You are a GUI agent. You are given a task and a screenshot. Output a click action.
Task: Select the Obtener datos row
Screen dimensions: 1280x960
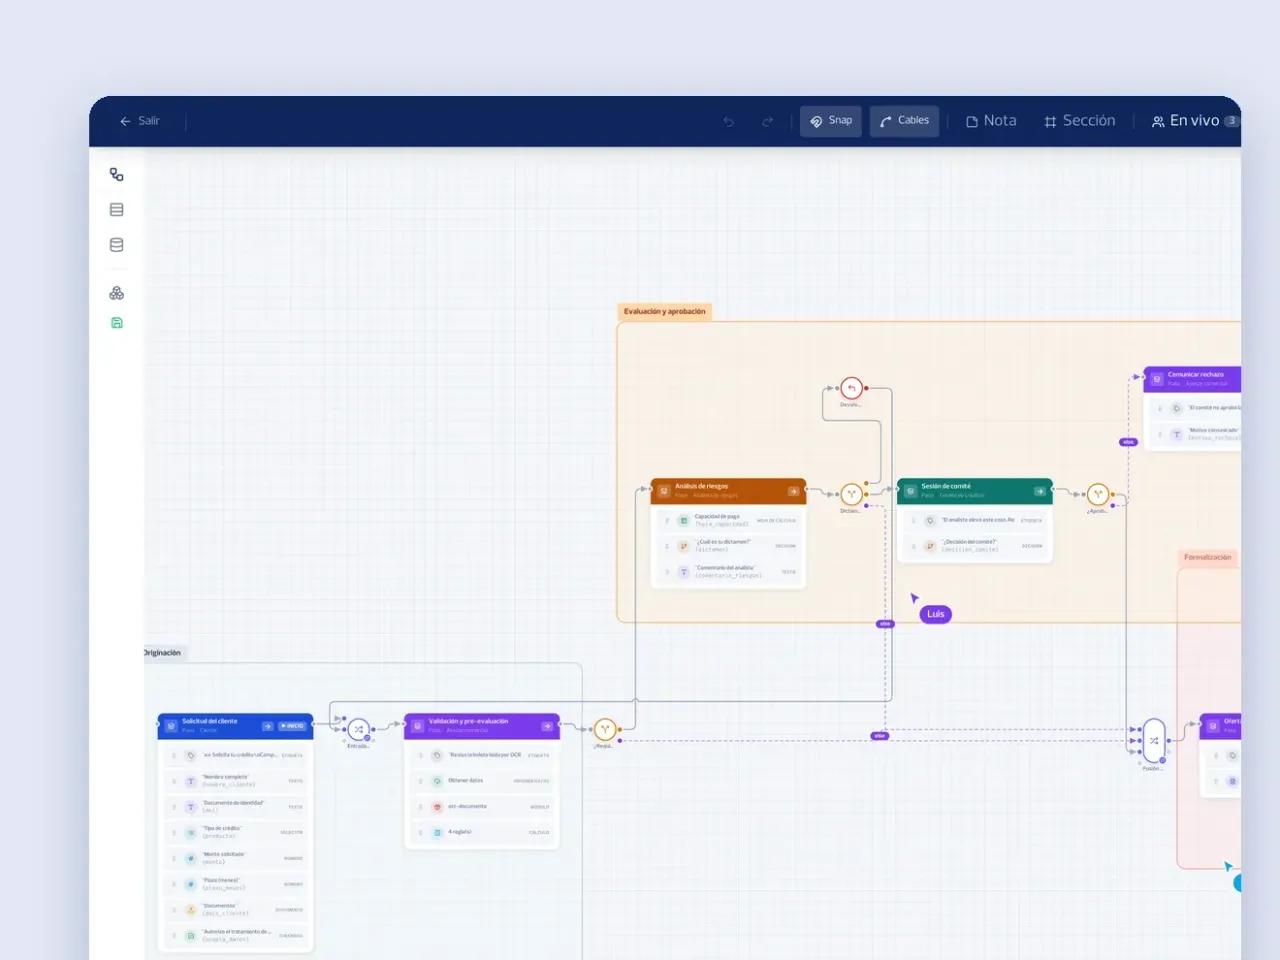(482, 781)
